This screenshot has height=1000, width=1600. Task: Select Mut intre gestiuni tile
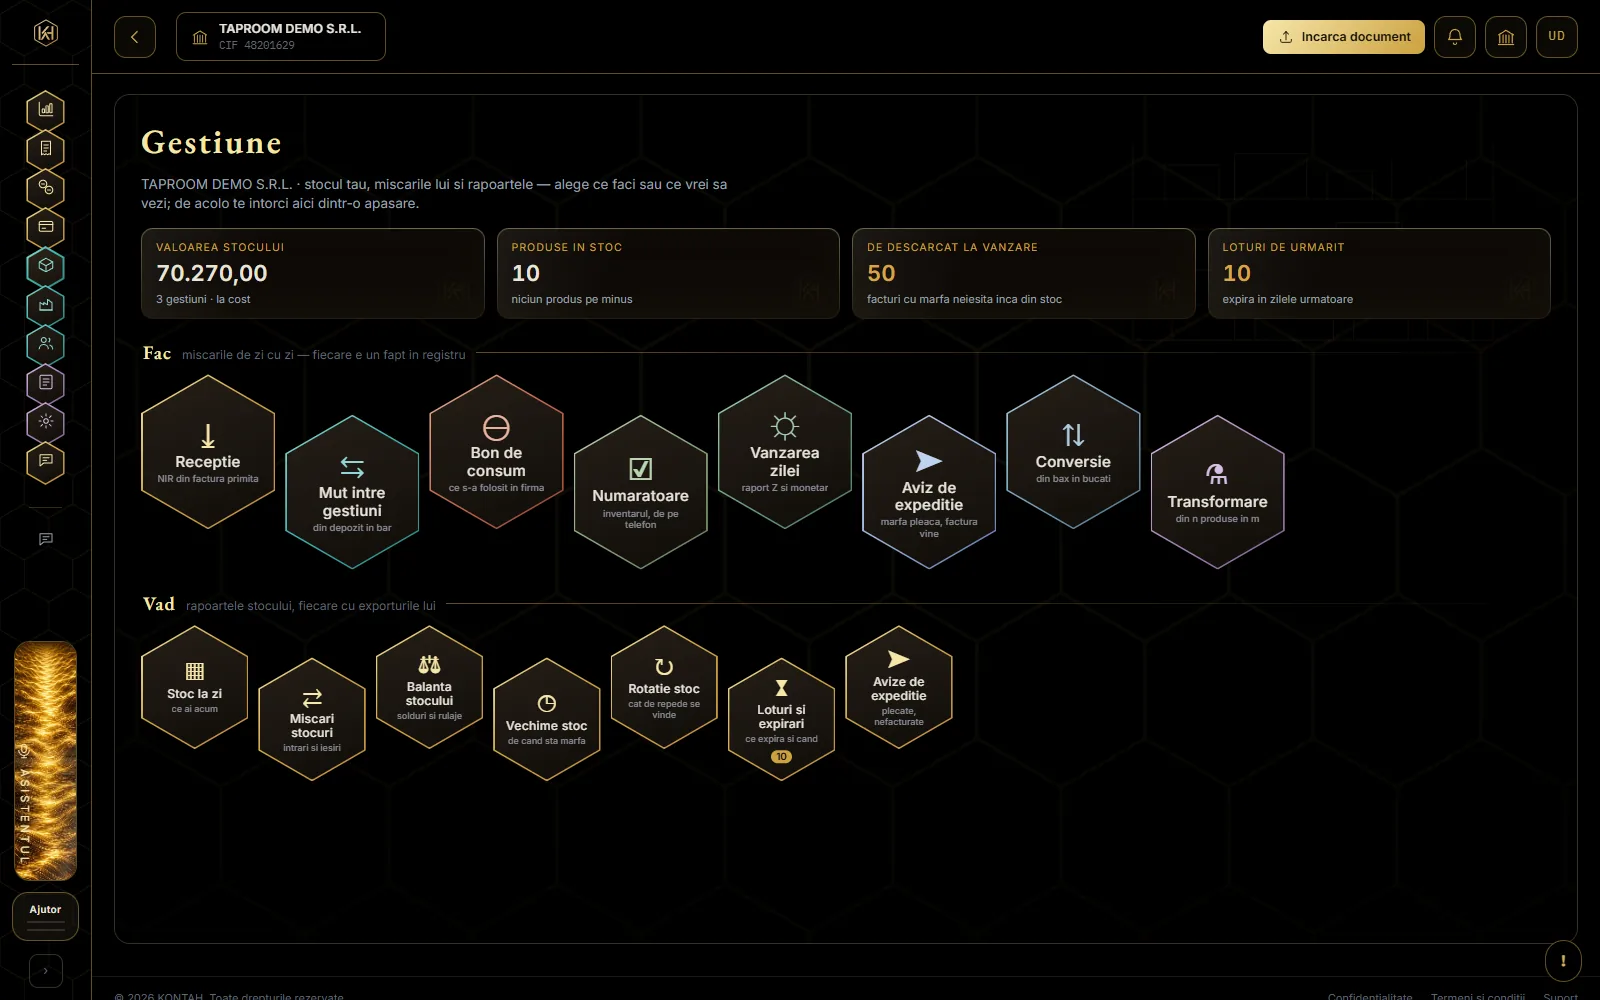coord(352,492)
